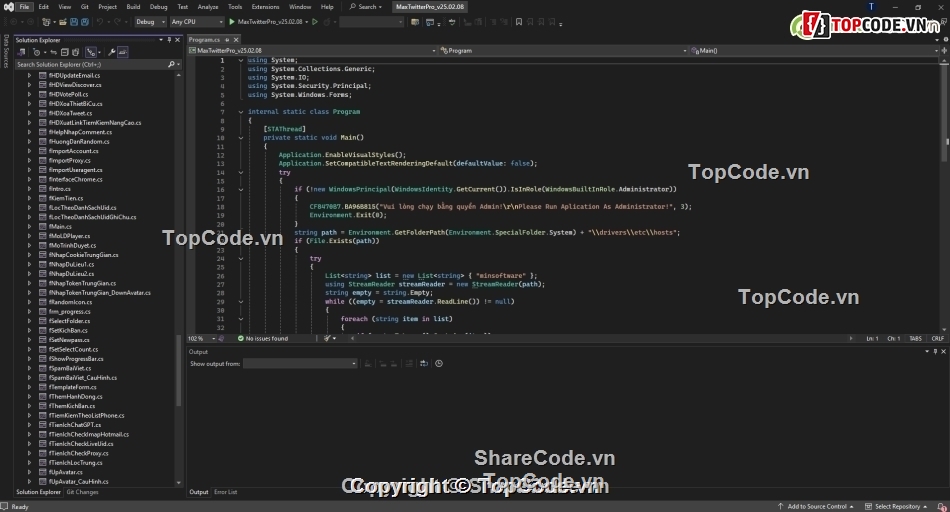Viewport: 950px width, 512px height.
Task: Open the Build menu
Action: 133,7
